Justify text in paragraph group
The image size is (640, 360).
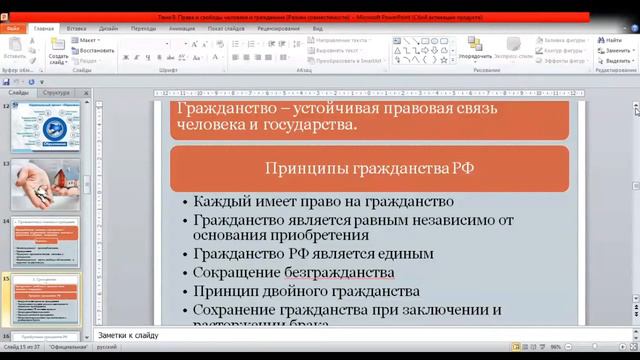point(269,58)
